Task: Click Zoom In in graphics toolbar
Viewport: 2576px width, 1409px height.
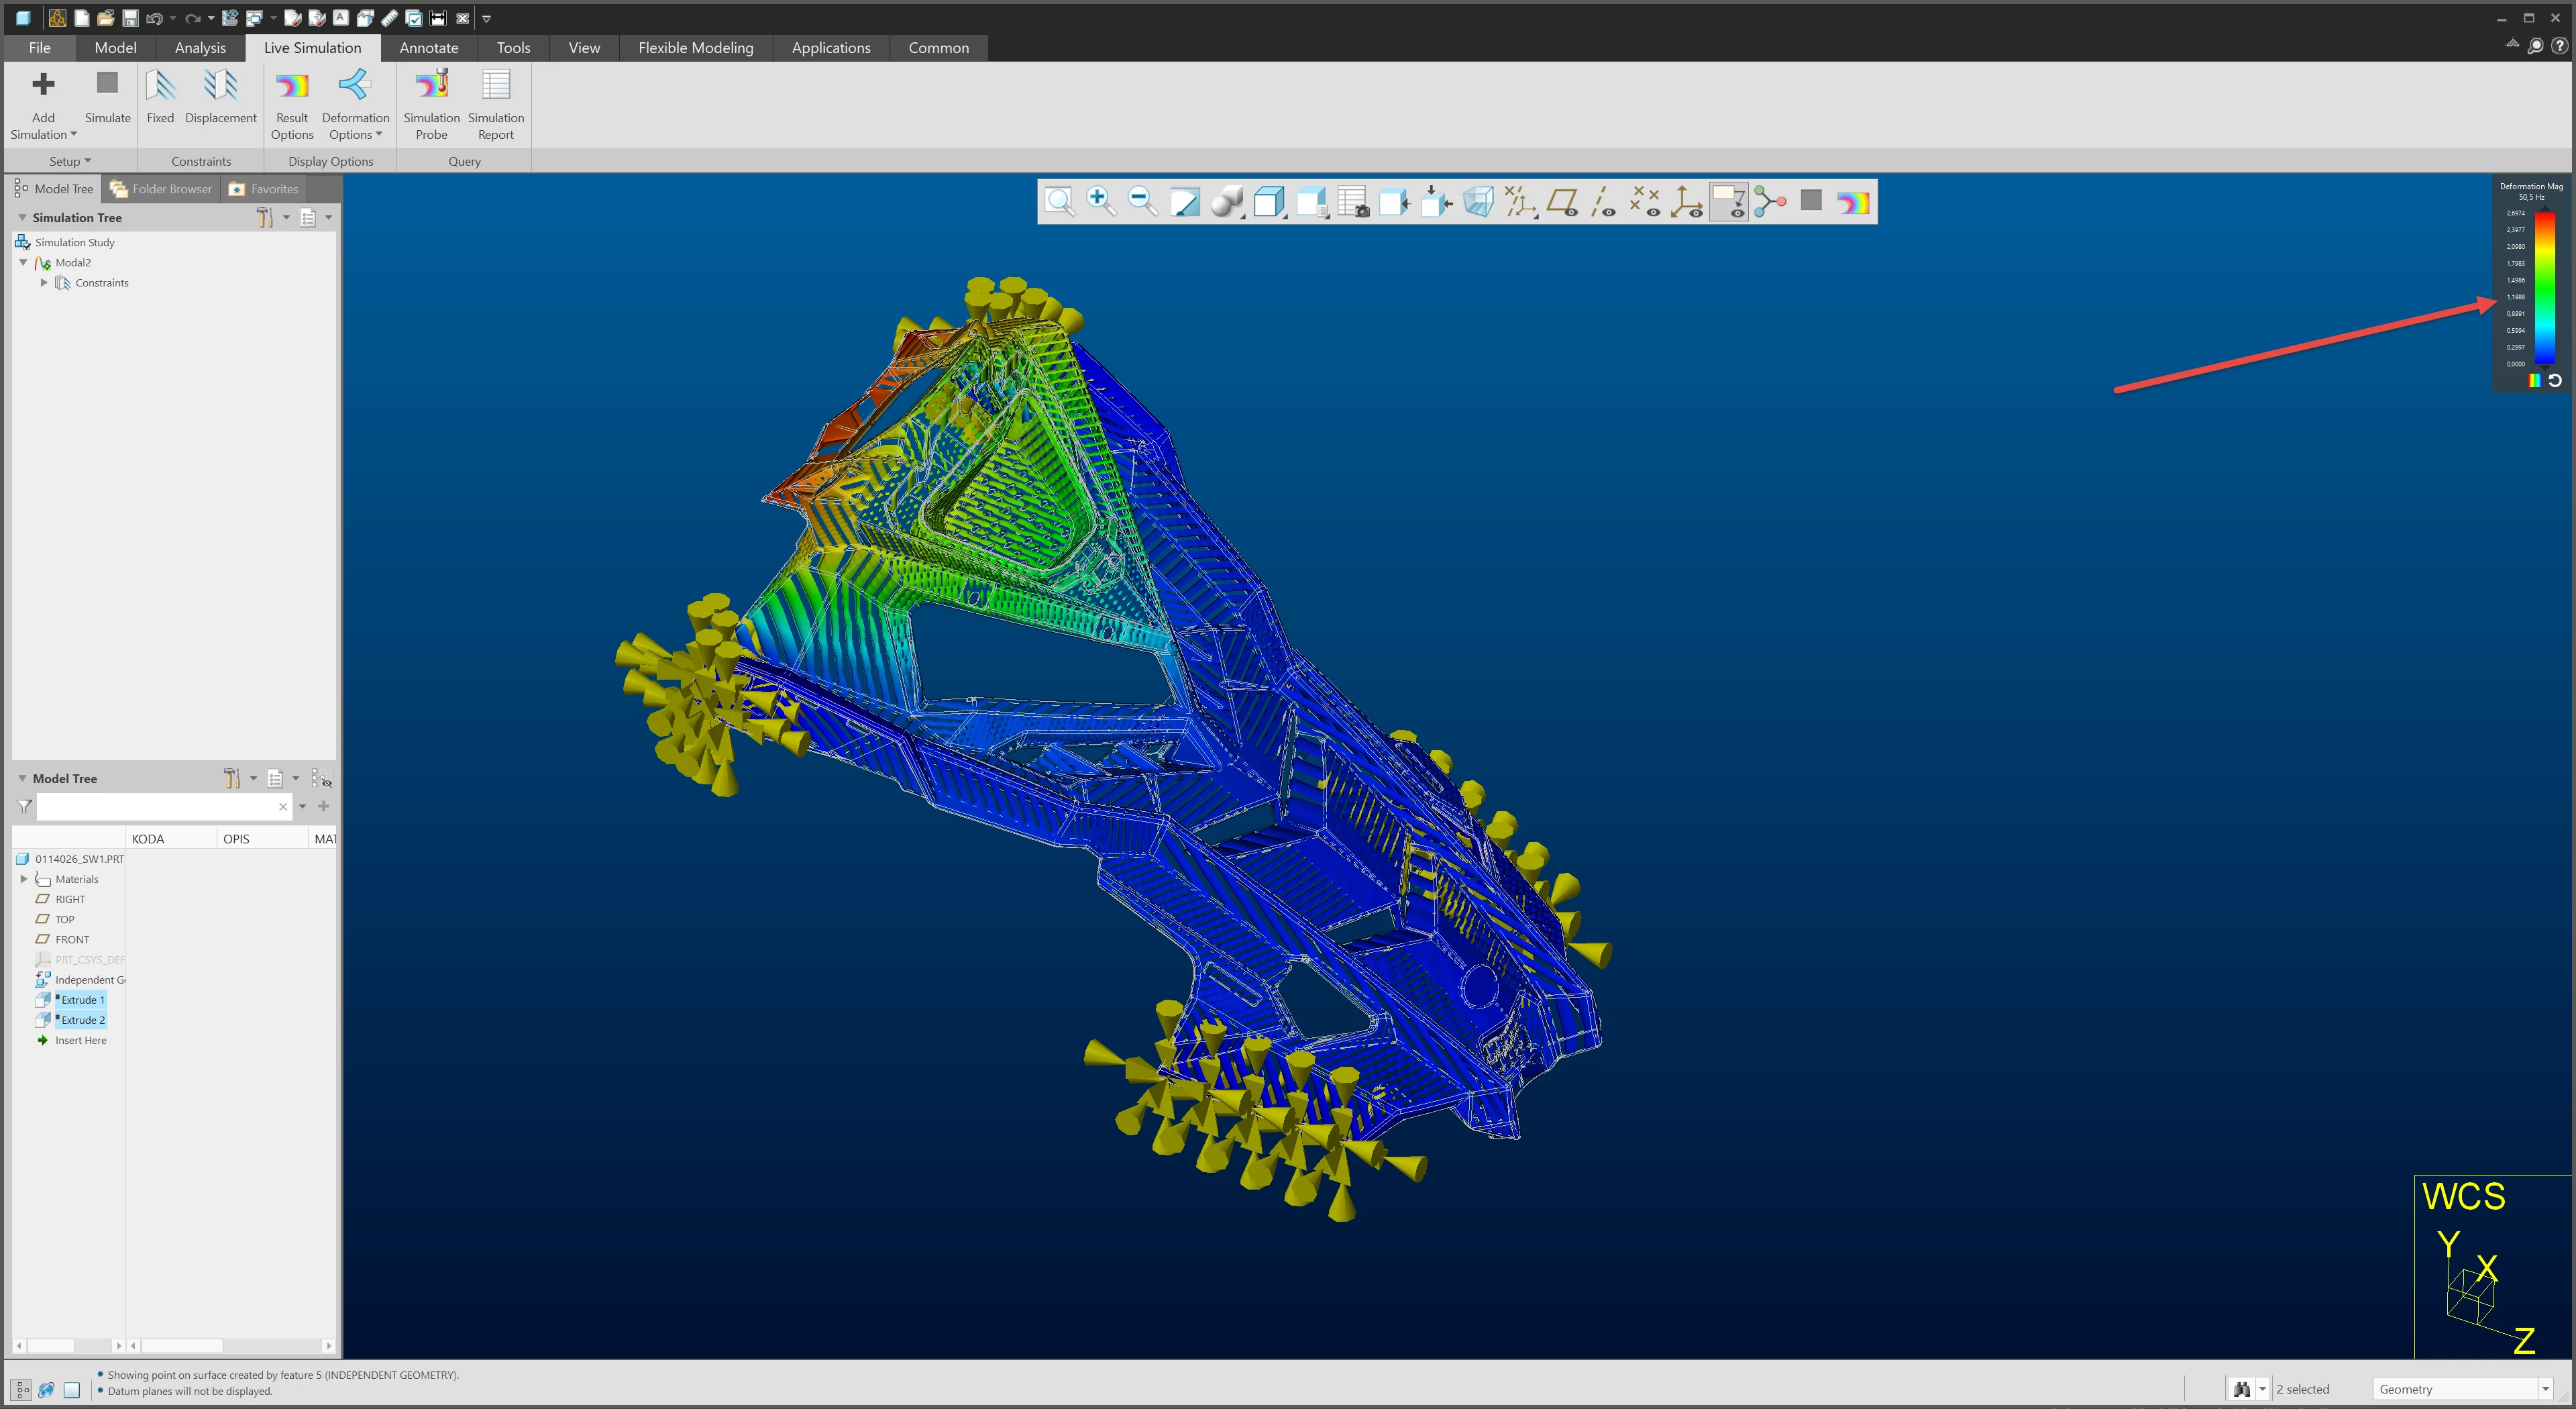Action: coord(1100,201)
